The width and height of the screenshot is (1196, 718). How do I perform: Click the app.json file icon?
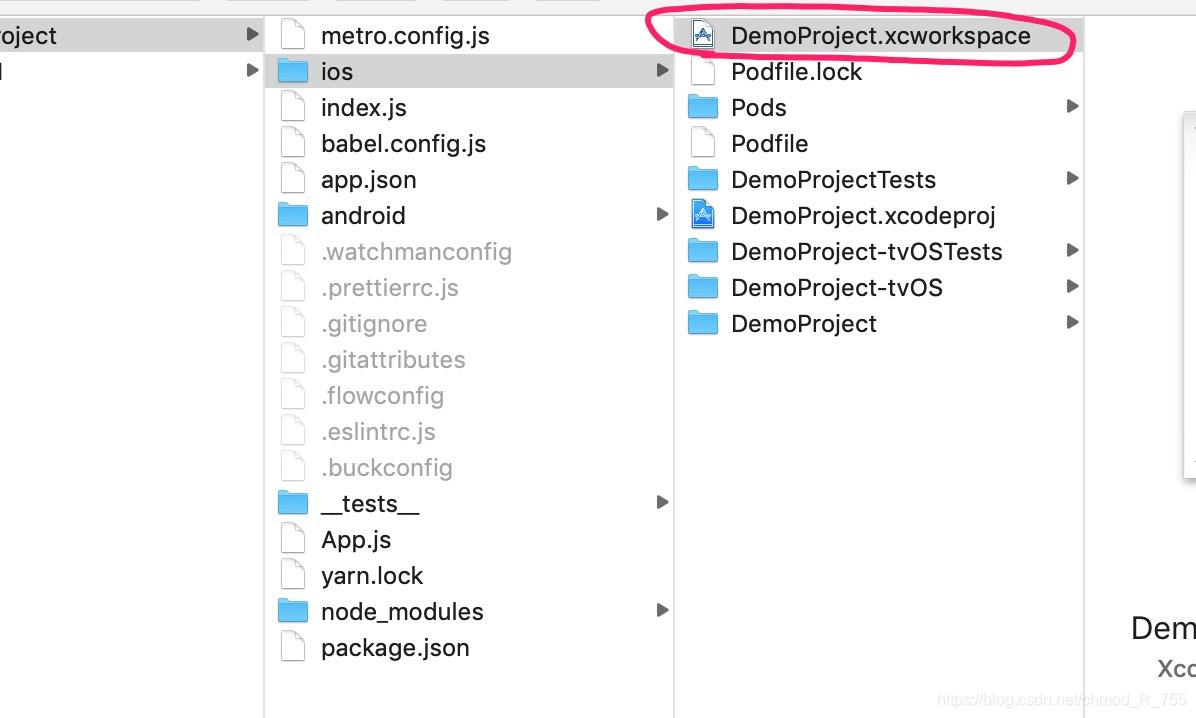click(293, 179)
